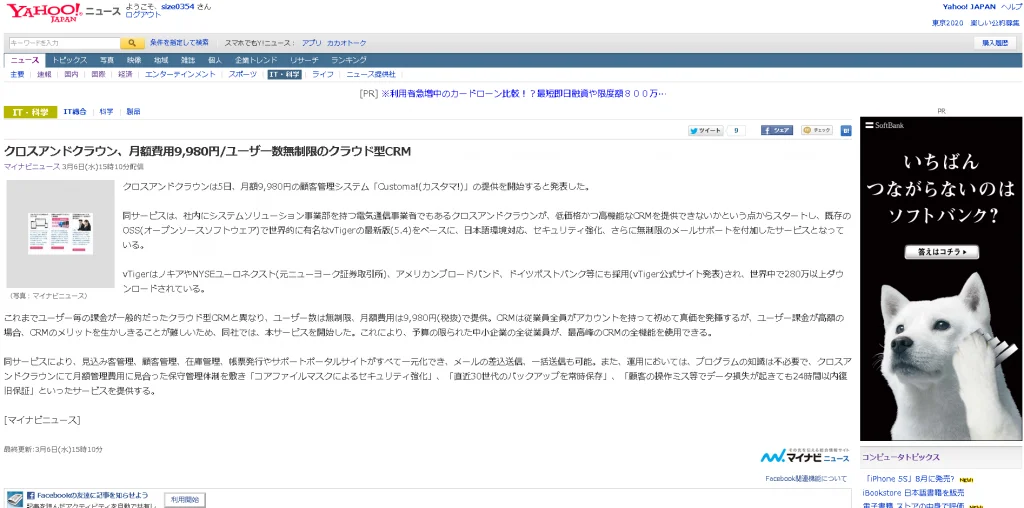Click the article headline about クラウド型CRM
1024x508 pixels.
[x=208, y=151]
